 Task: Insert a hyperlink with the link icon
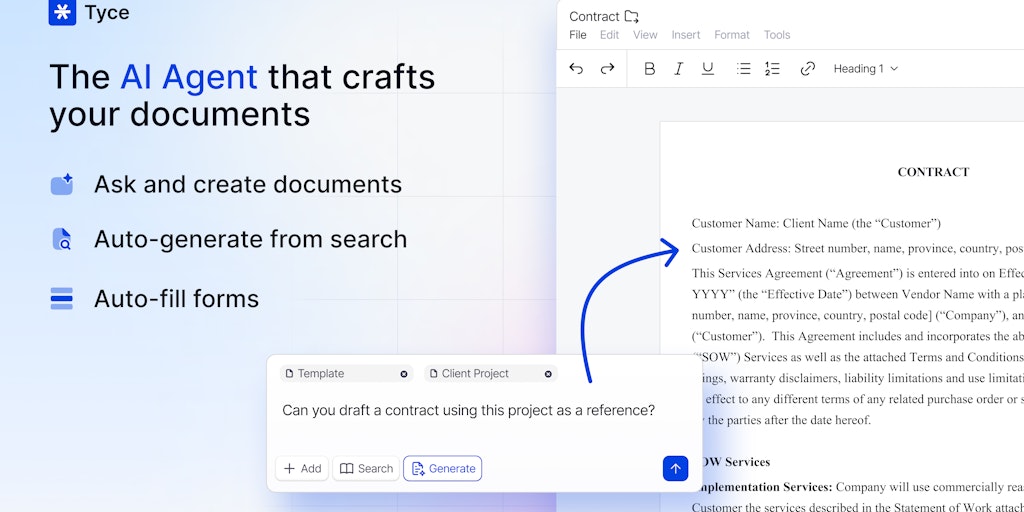(x=808, y=69)
